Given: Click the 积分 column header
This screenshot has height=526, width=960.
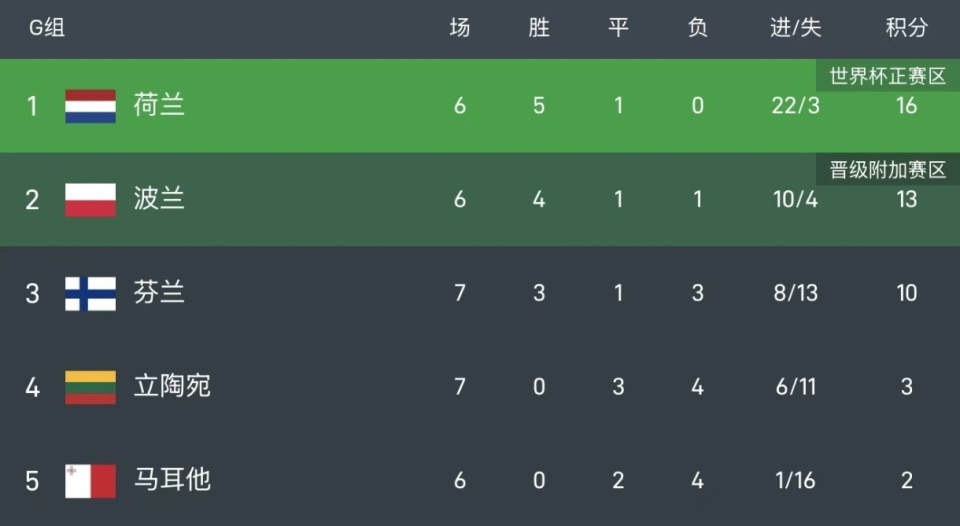Looking at the screenshot, I should coord(906,28).
